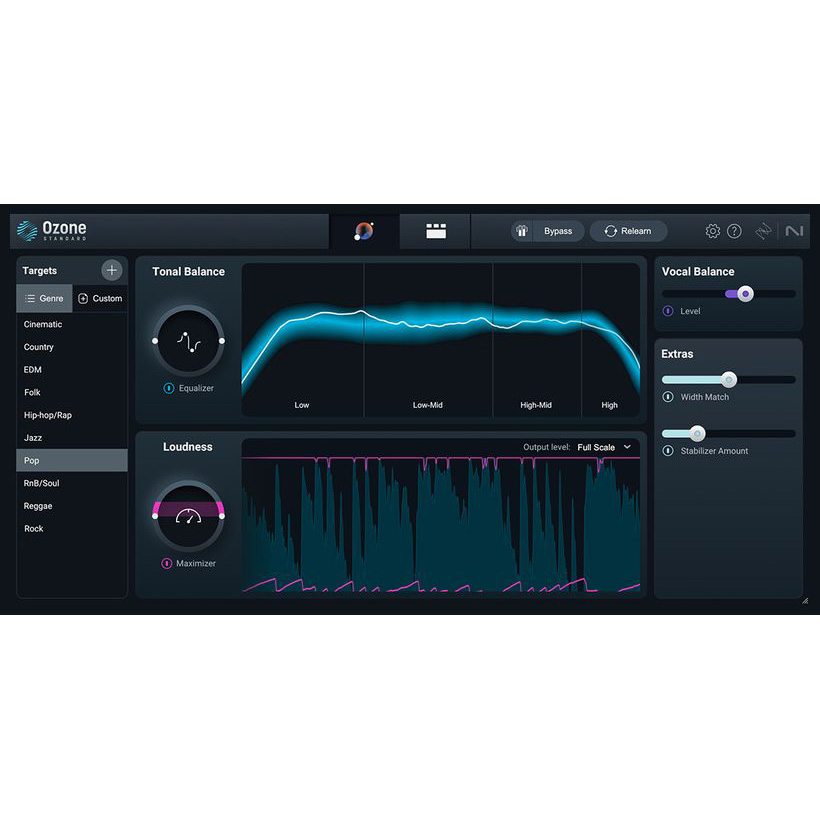Toggle the Maximizer power button

click(x=166, y=563)
